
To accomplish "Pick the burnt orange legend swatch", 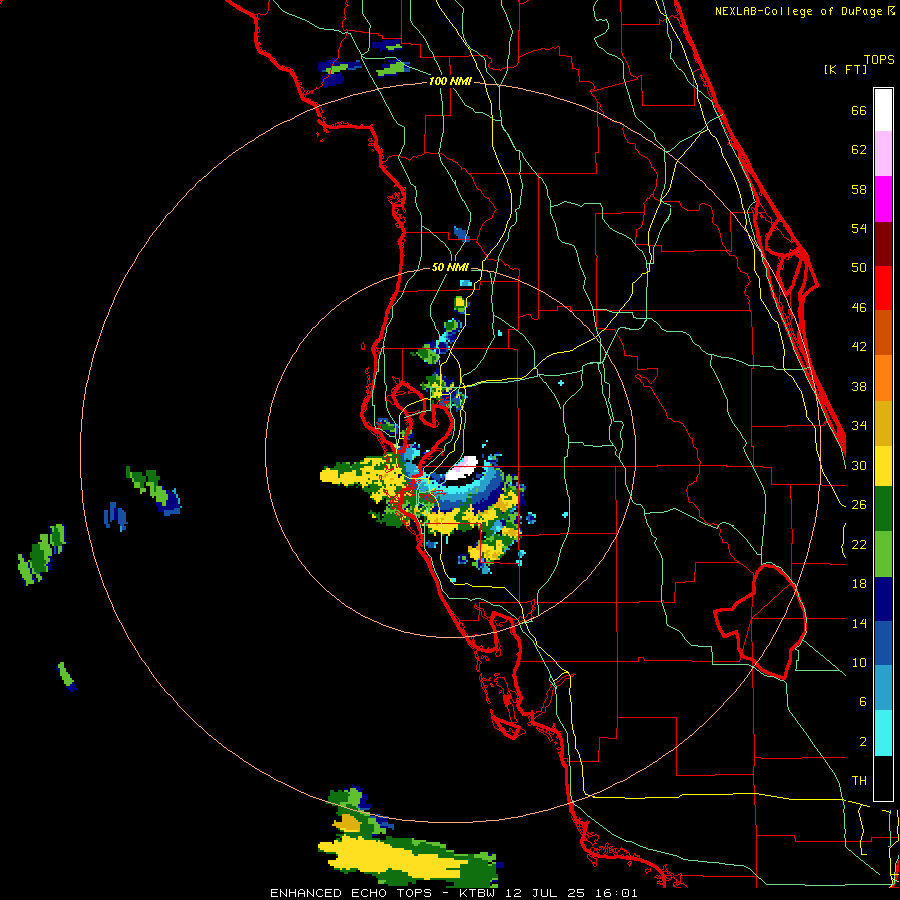I will coord(883,332).
